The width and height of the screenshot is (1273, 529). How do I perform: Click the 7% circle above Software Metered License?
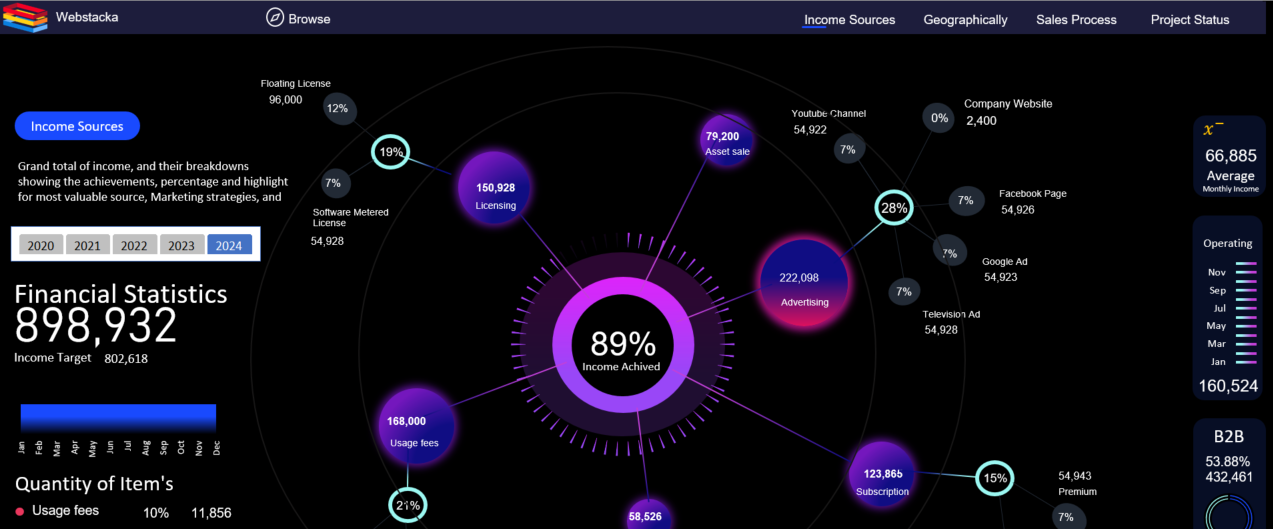coord(335,183)
